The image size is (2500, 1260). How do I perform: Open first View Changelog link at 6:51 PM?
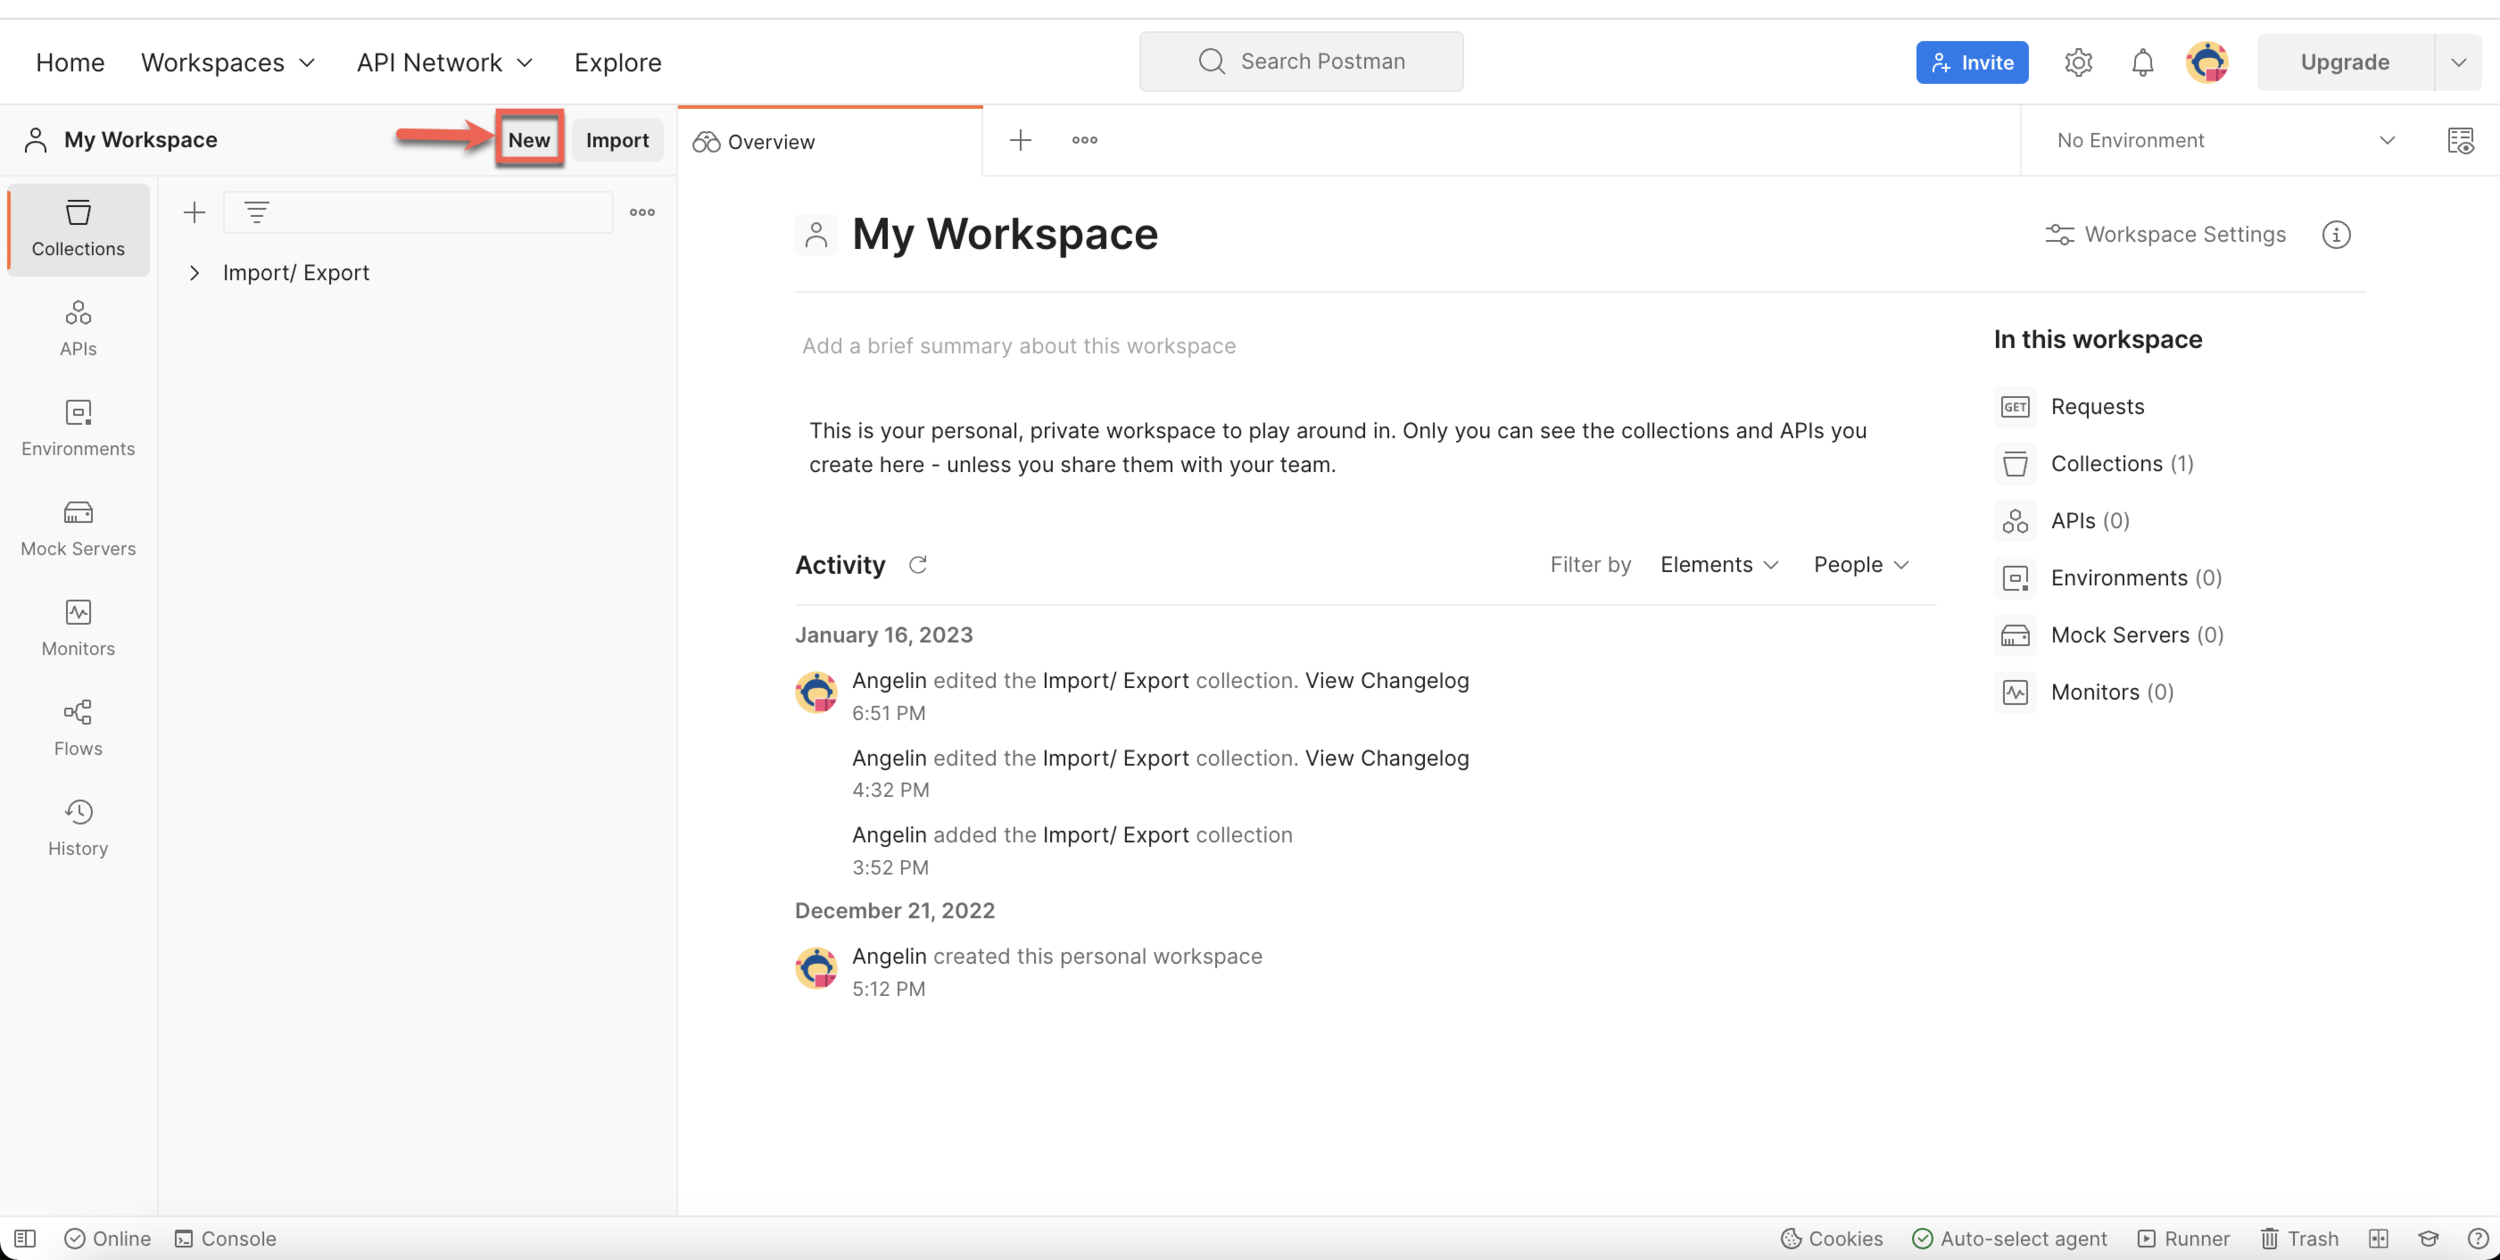pos(1387,680)
